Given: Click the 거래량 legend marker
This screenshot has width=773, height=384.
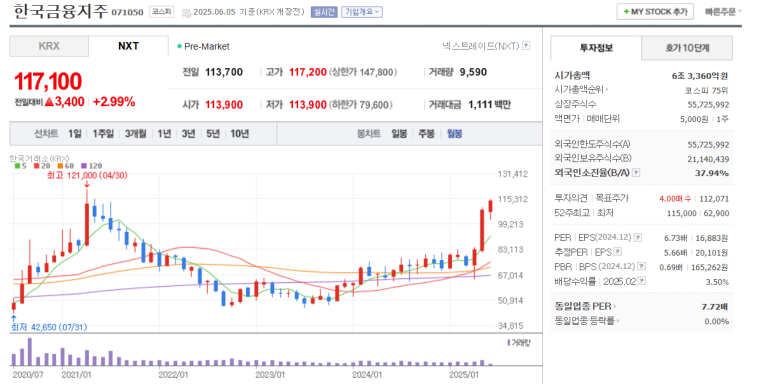Looking at the screenshot, I should point(508,342).
